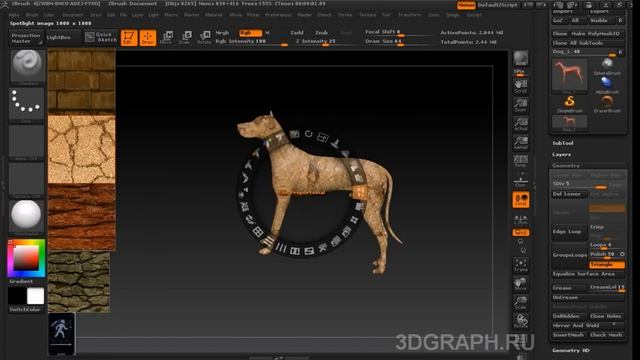Toggle the Mrgb channel button
Image resolution: width=640 pixels, height=360 pixels.
pyautogui.click(x=222, y=33)
